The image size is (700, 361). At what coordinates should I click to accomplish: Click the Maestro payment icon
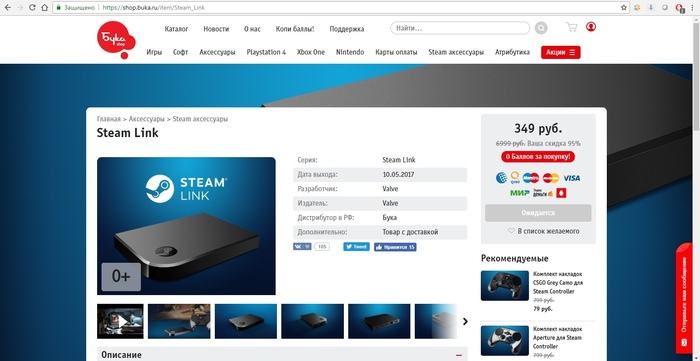point(531,178)
